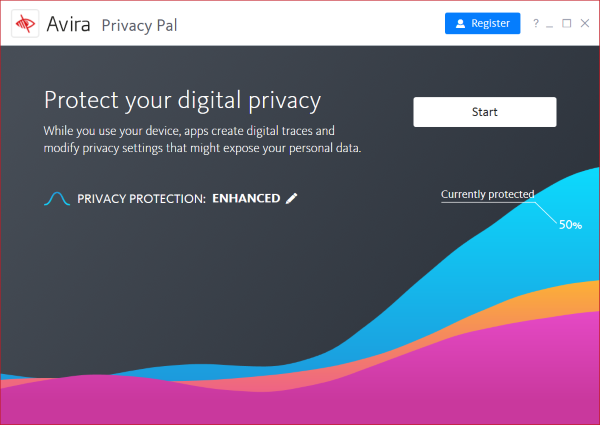Click the Register button
The height and width of the screenshot is (425, 600).
483,23
